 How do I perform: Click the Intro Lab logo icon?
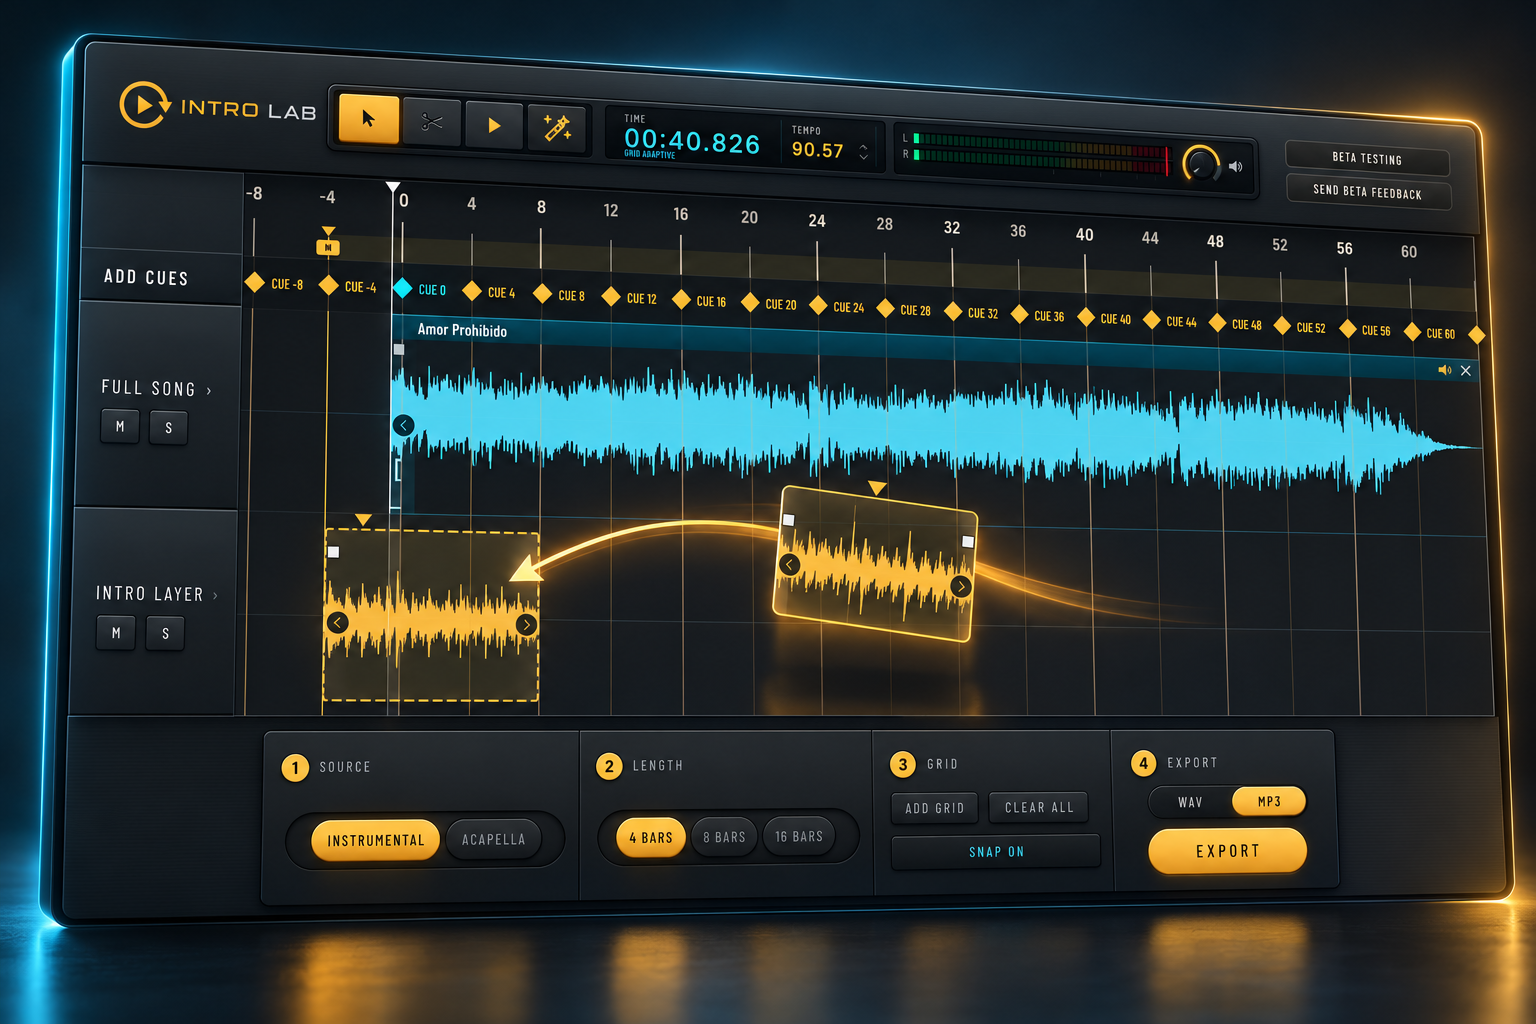pos(144,105)
